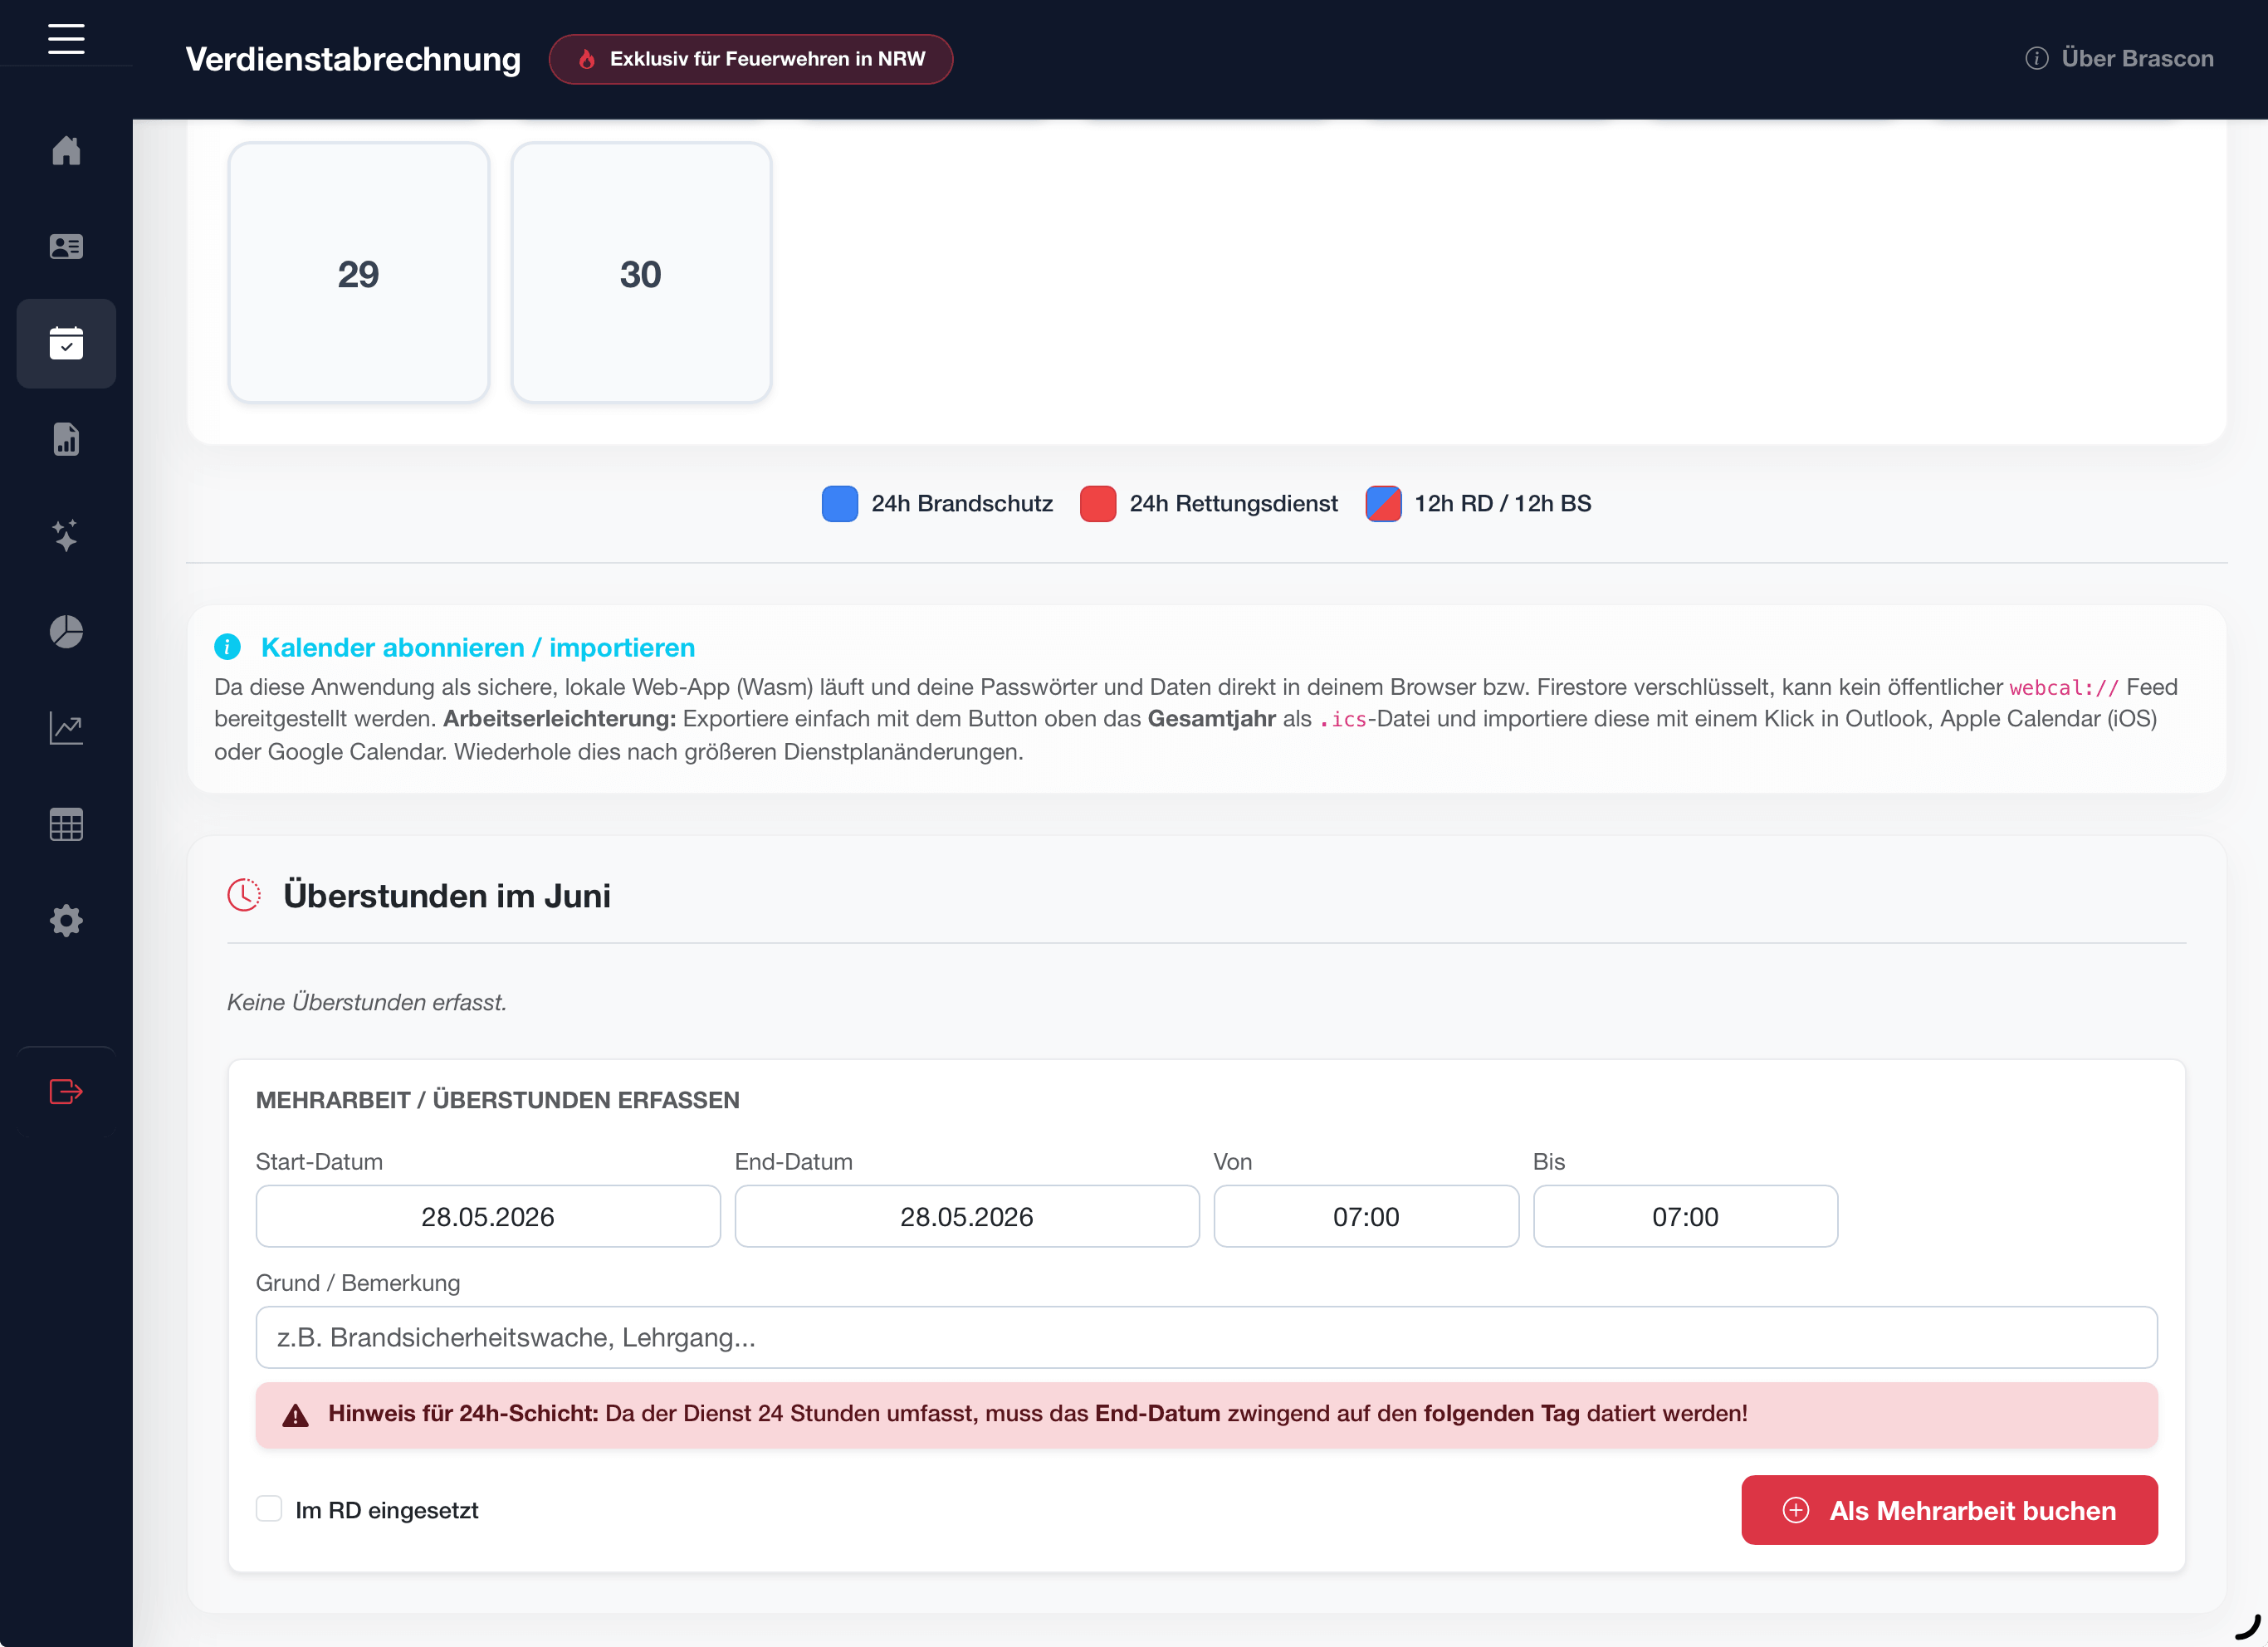The width and height of the screenshot is (2268, 1647).
Task: Click the 'MEHRARBEIT / ÜBERSTUNDEN ERFASSEN' label
Action: [x=498, y=1100]
